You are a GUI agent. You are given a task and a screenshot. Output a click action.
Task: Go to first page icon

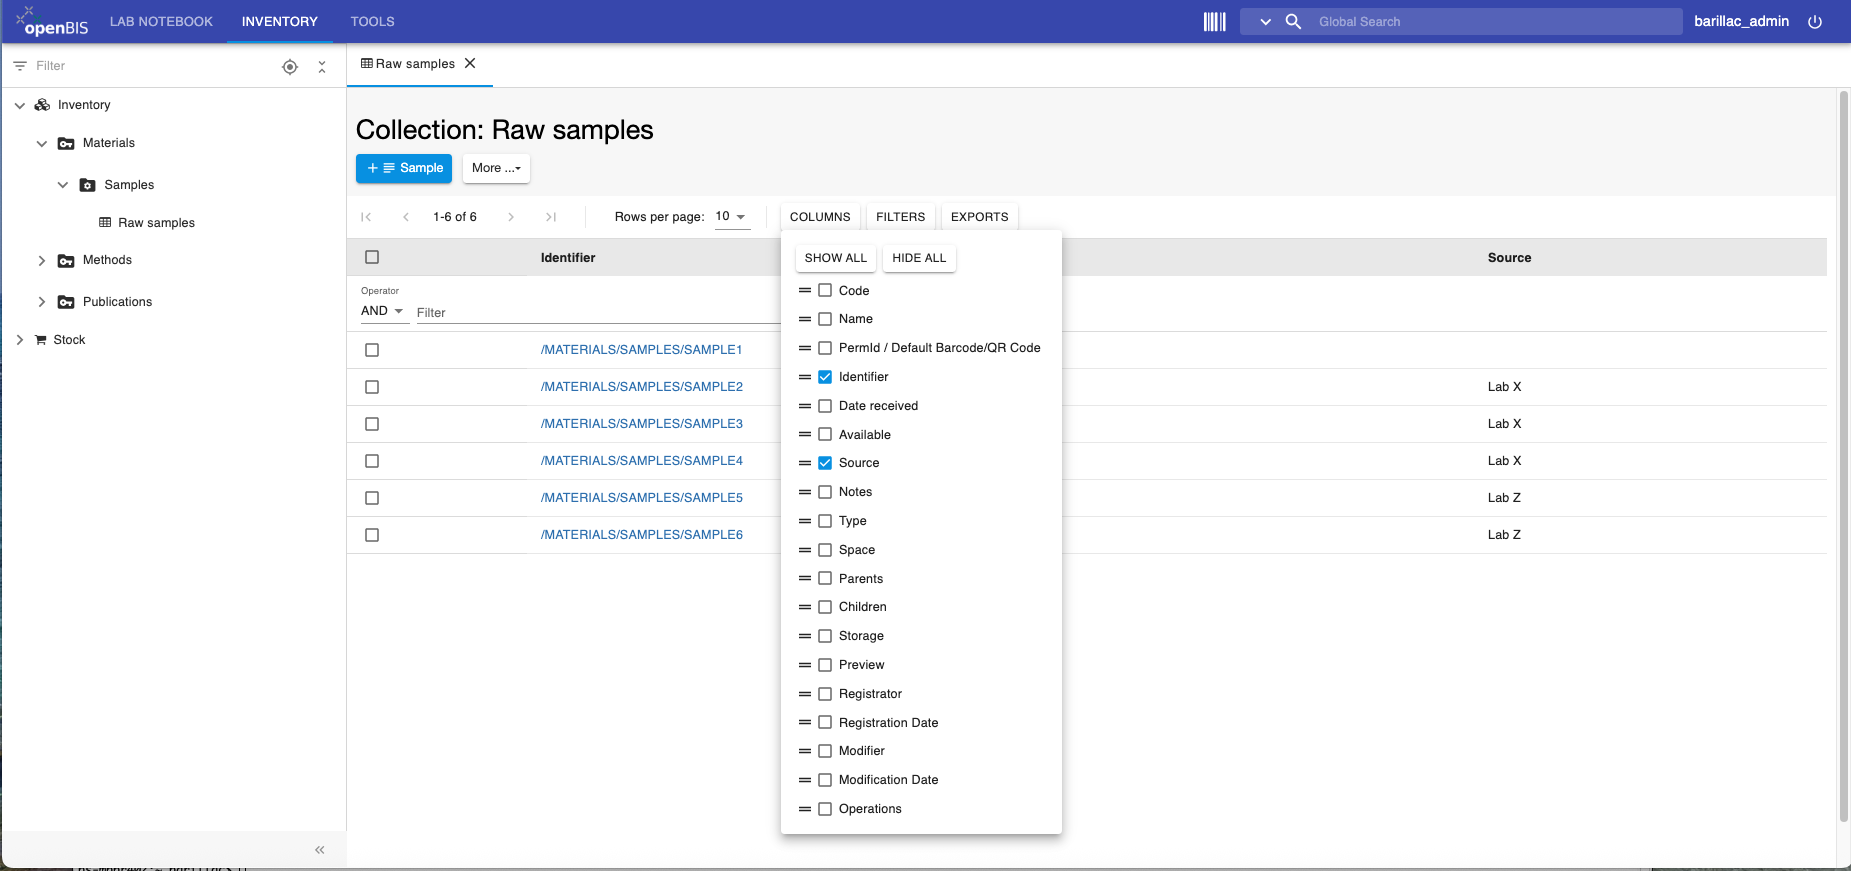[366, 217]
